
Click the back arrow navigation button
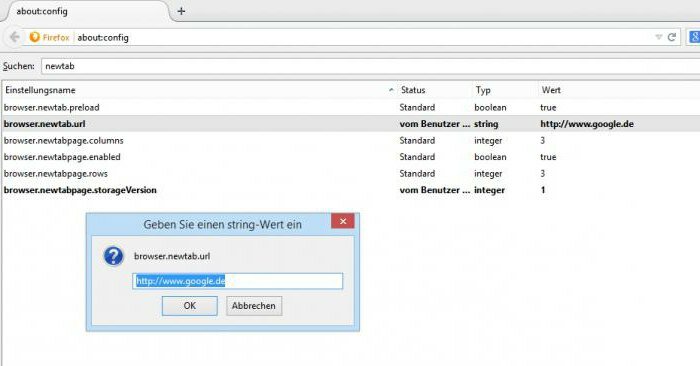point(15,37)
